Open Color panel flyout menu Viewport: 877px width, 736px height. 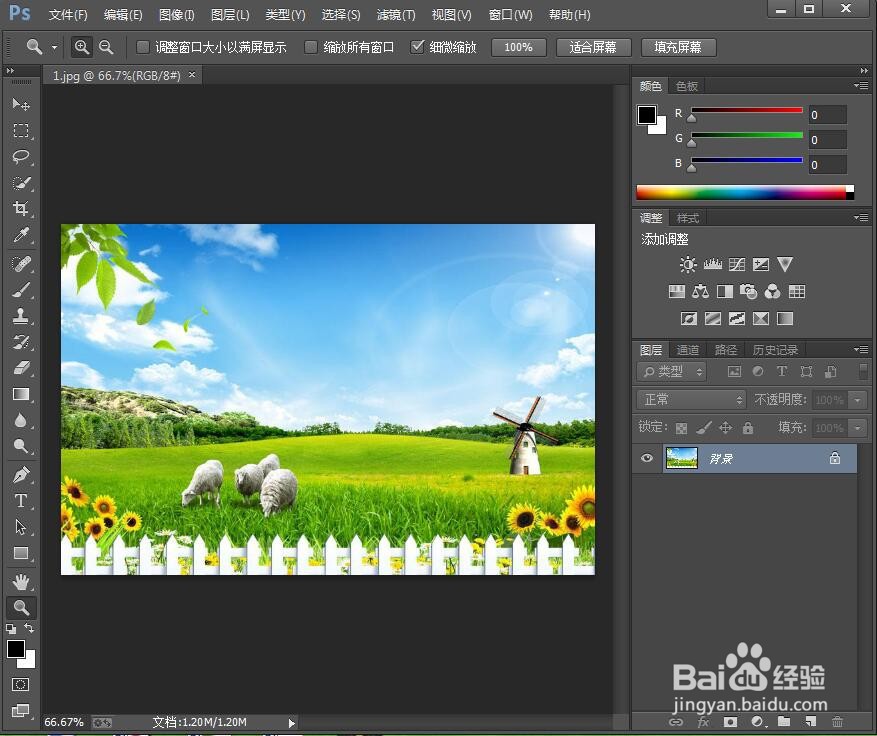point(861,86)
